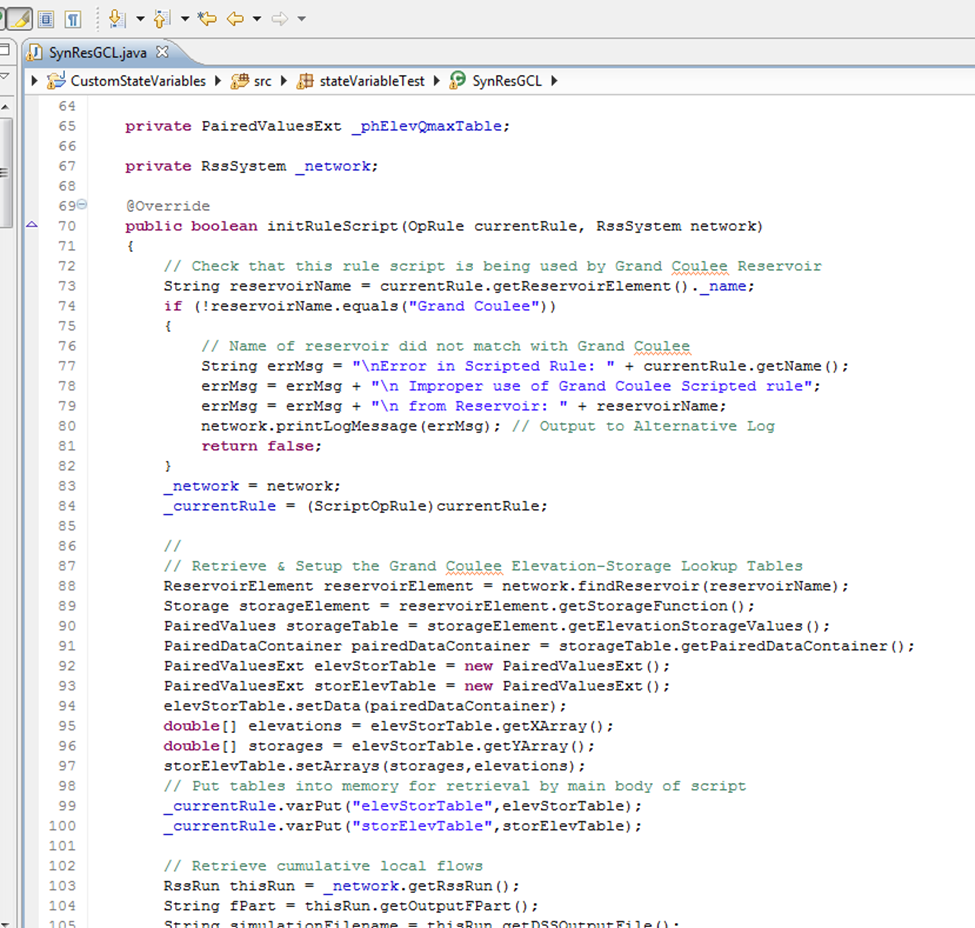Expand arrow before CustomStateVariables breadcrumb
The width and height of the screenshot is (975, 928).
[x=35, y=81]
